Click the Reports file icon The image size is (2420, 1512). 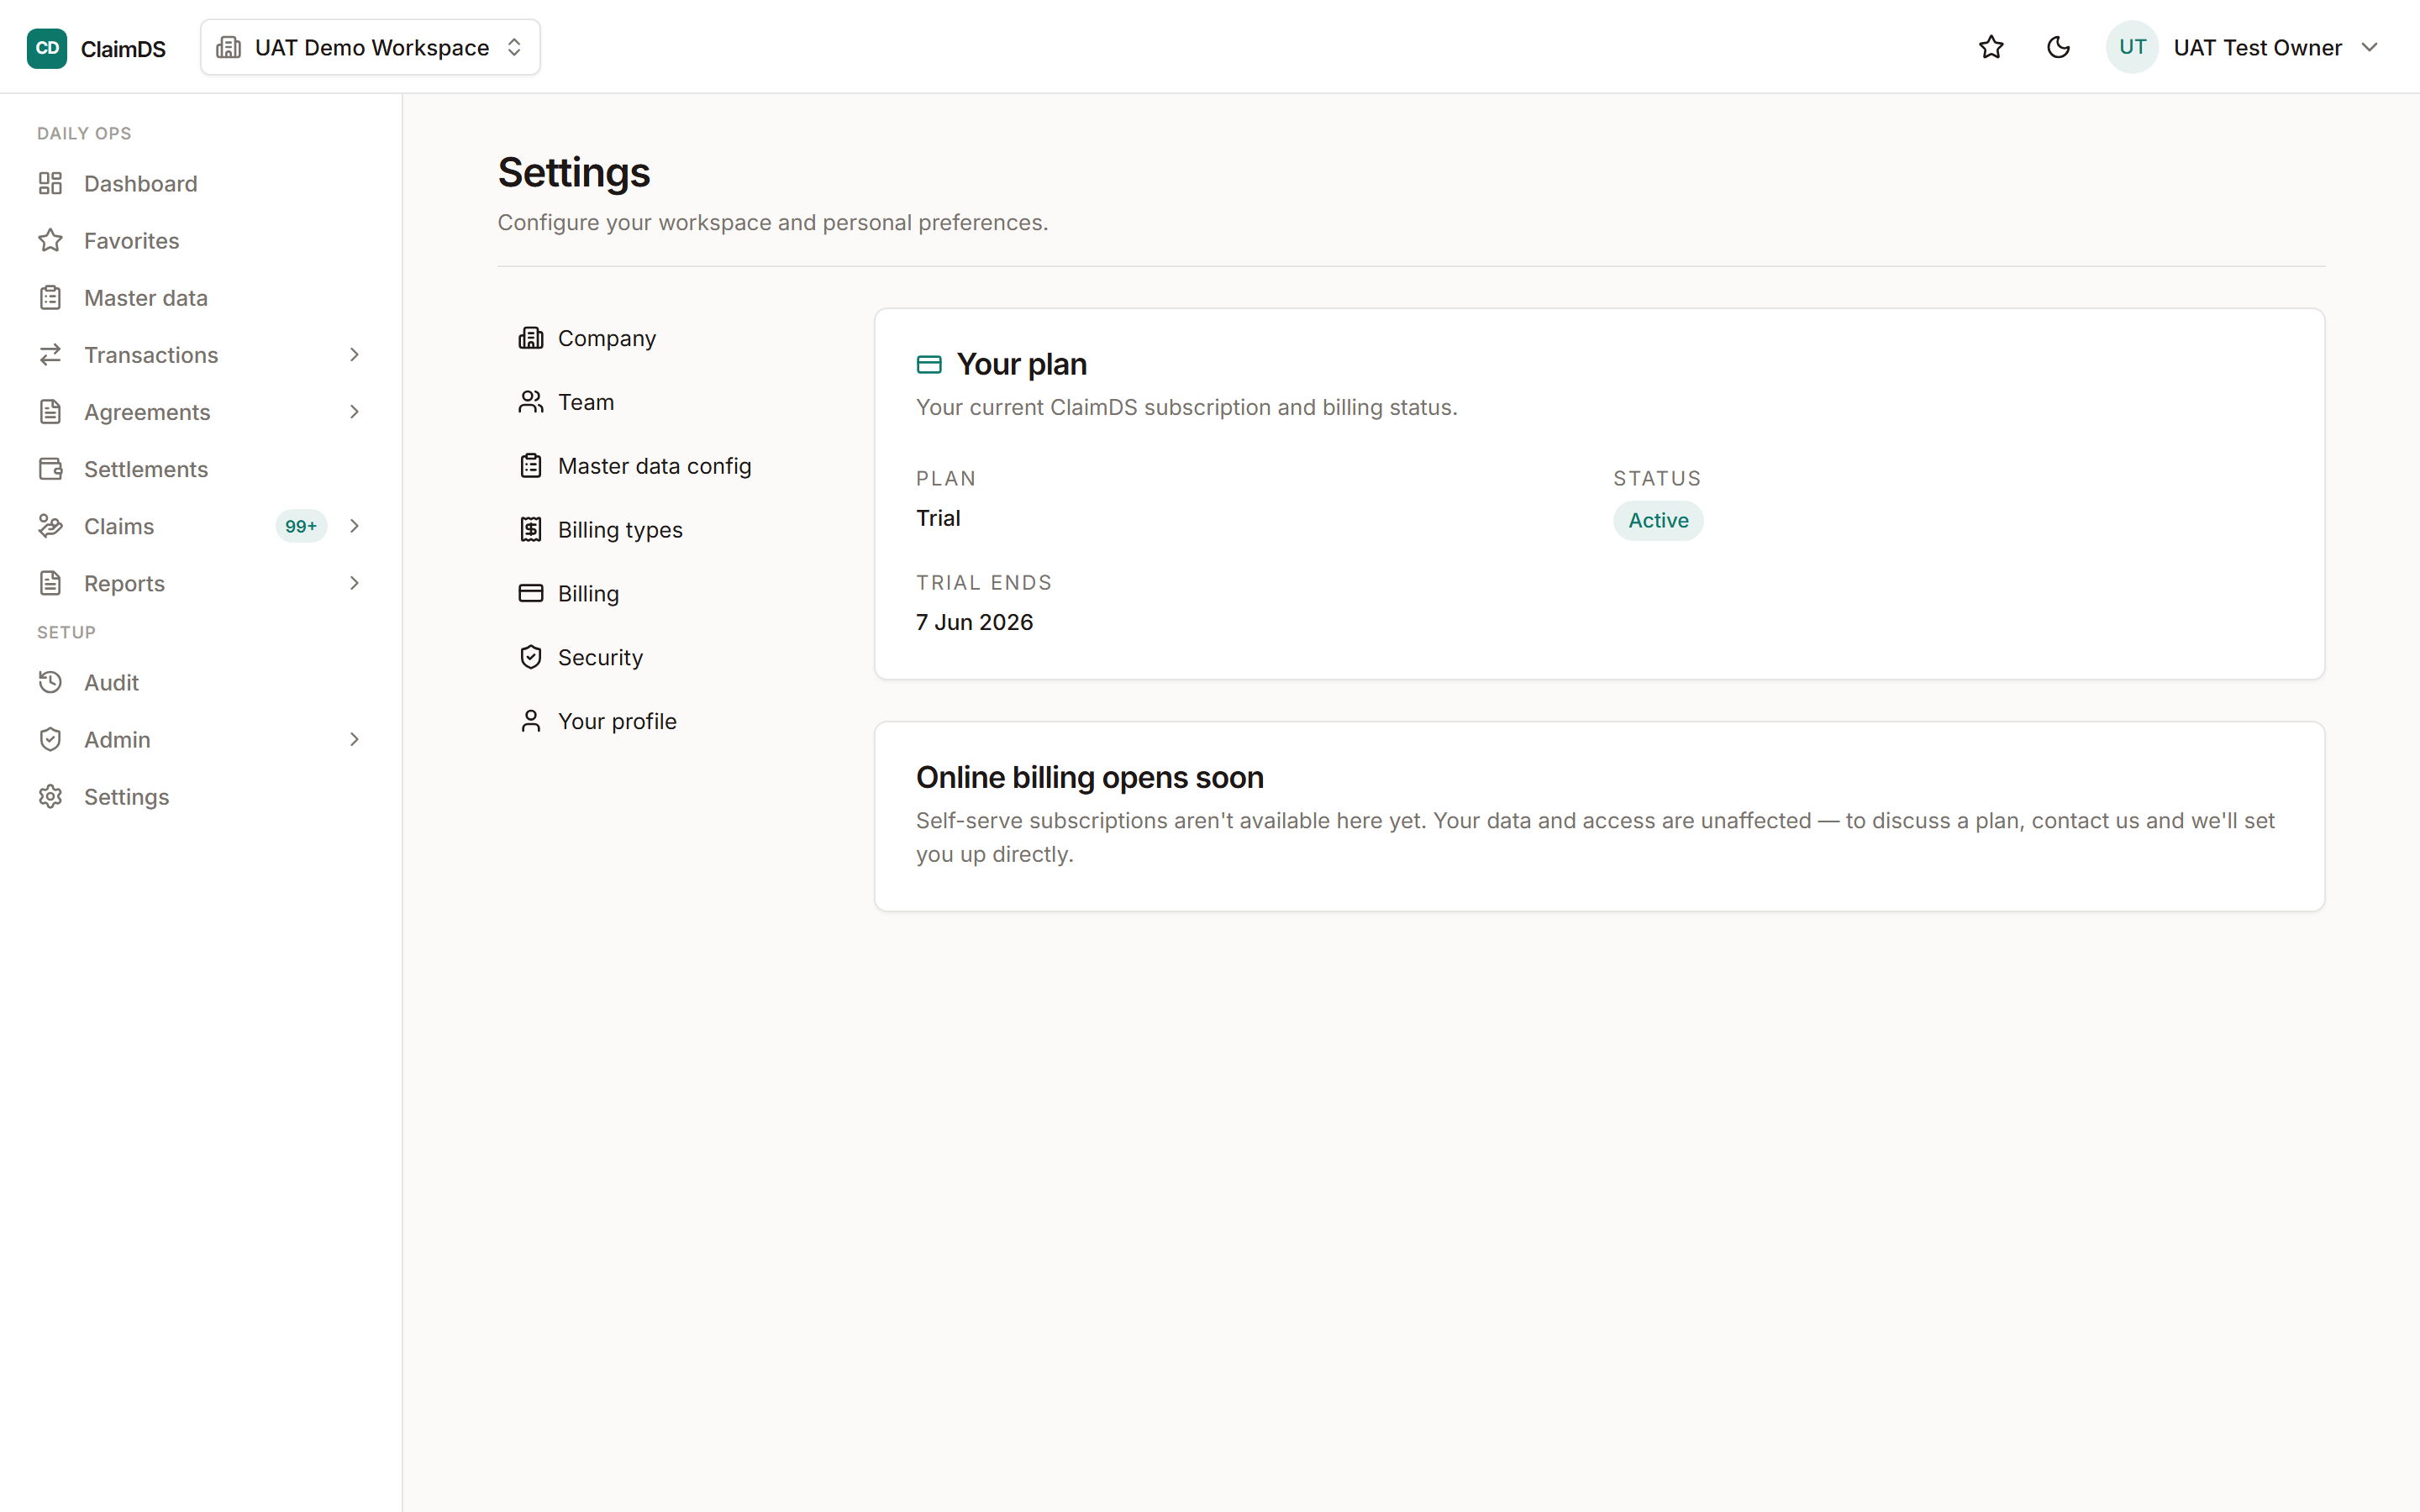(x=50, y=582)
